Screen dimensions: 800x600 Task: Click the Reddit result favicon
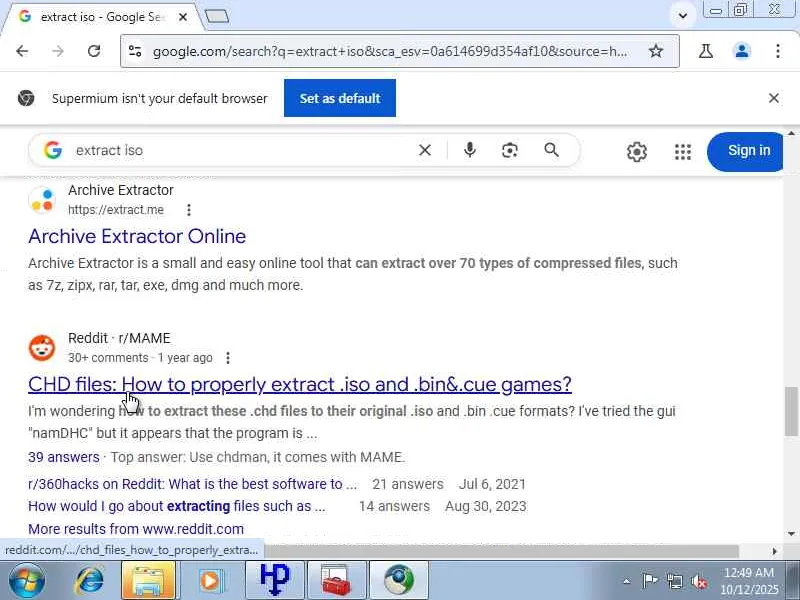(x=42, y=347)
